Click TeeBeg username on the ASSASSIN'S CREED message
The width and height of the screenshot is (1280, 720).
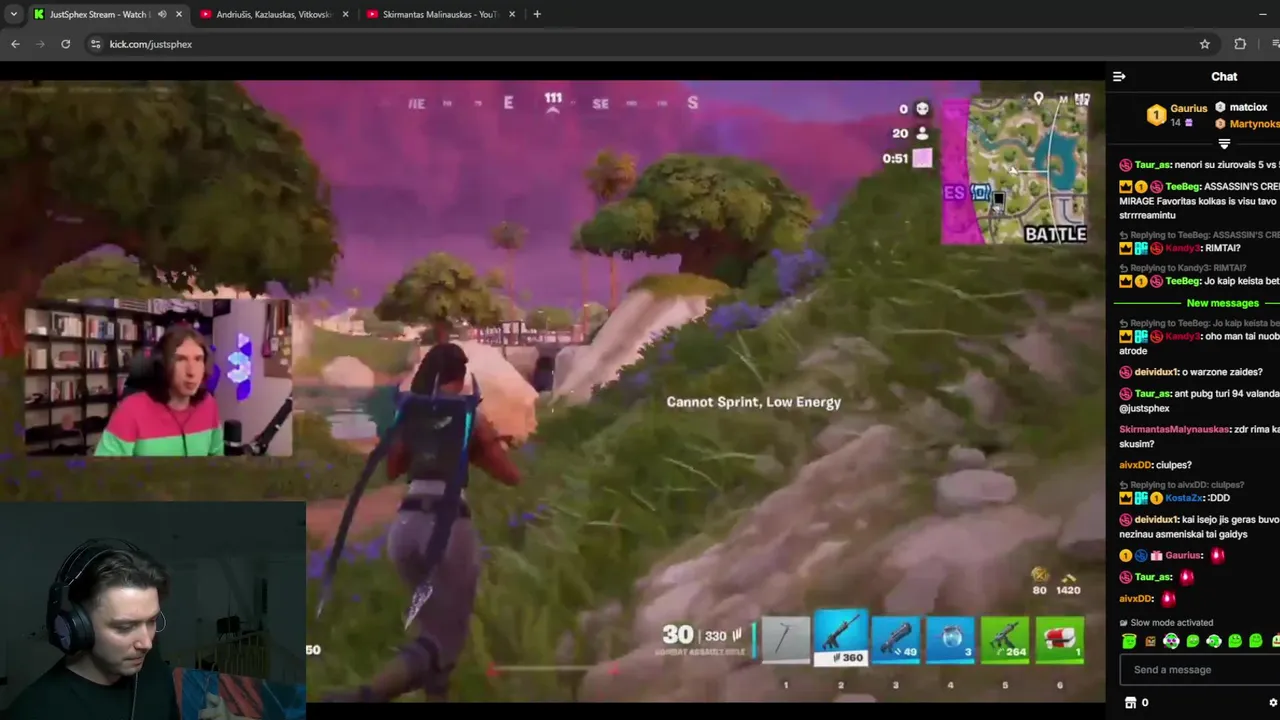[1182, 187]
